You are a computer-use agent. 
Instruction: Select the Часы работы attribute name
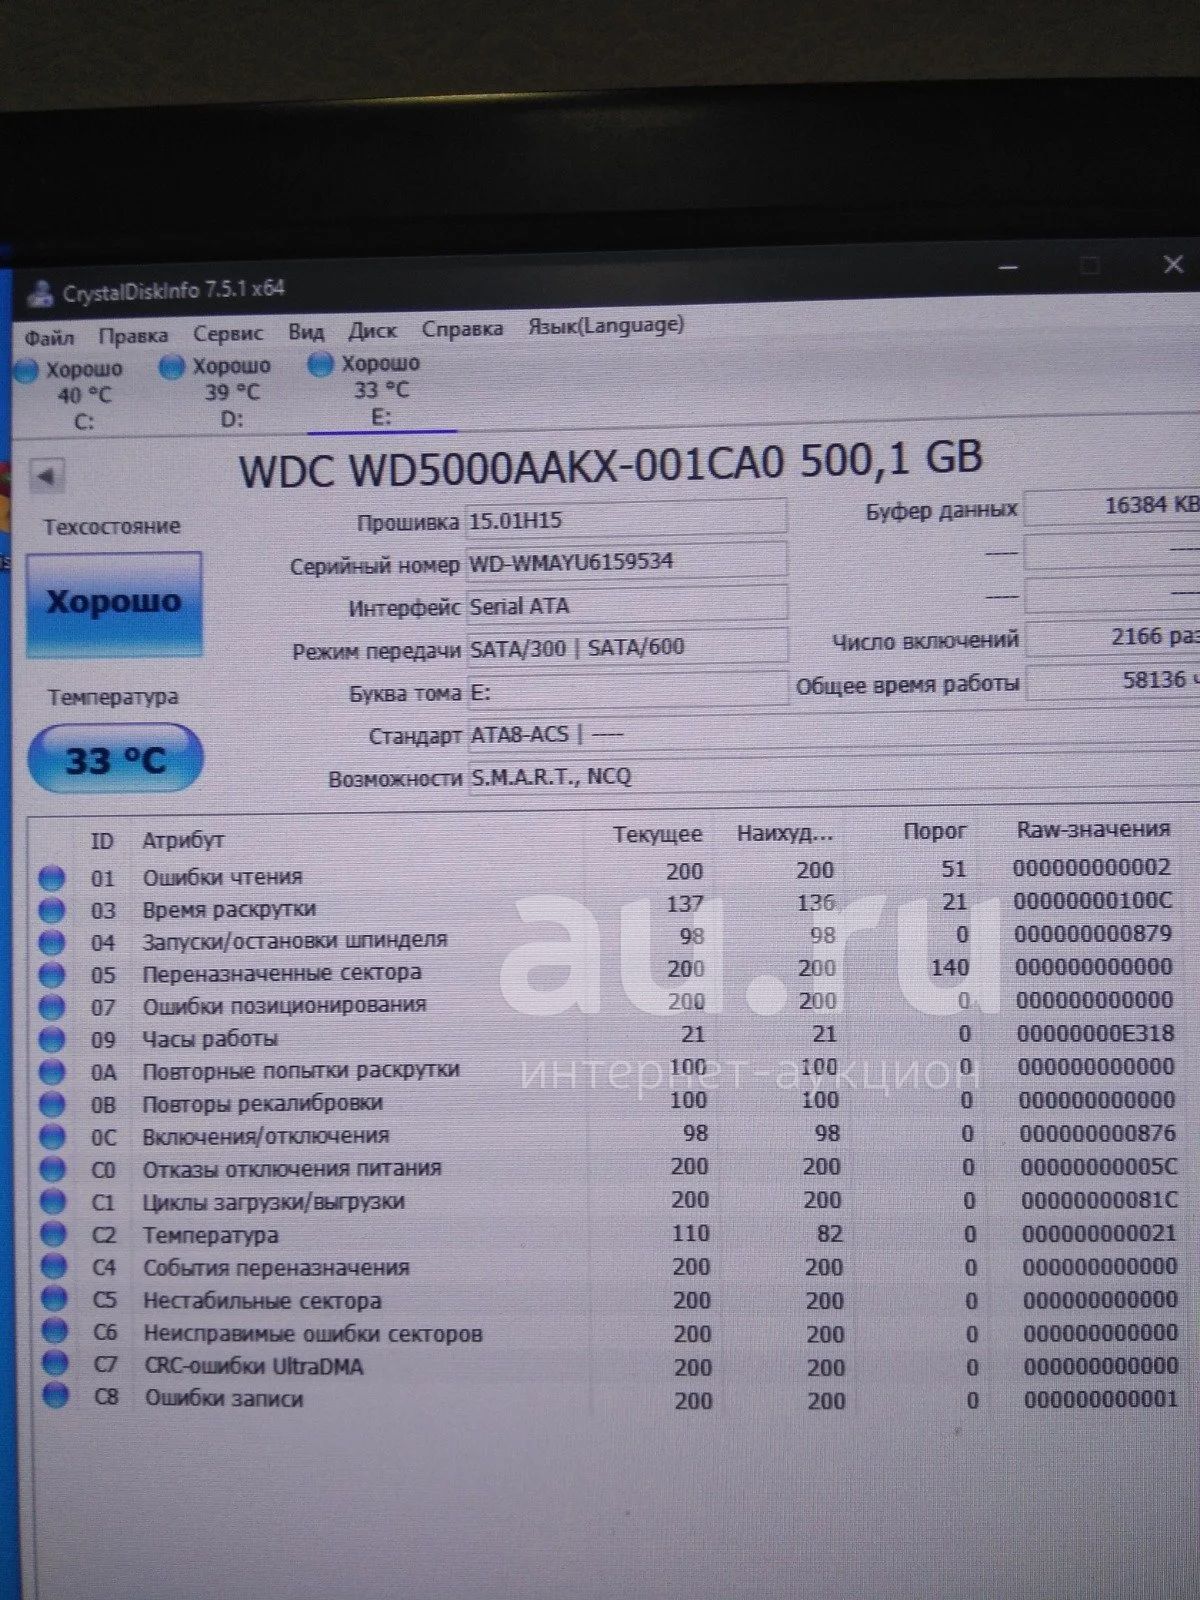coord(210,1039)
